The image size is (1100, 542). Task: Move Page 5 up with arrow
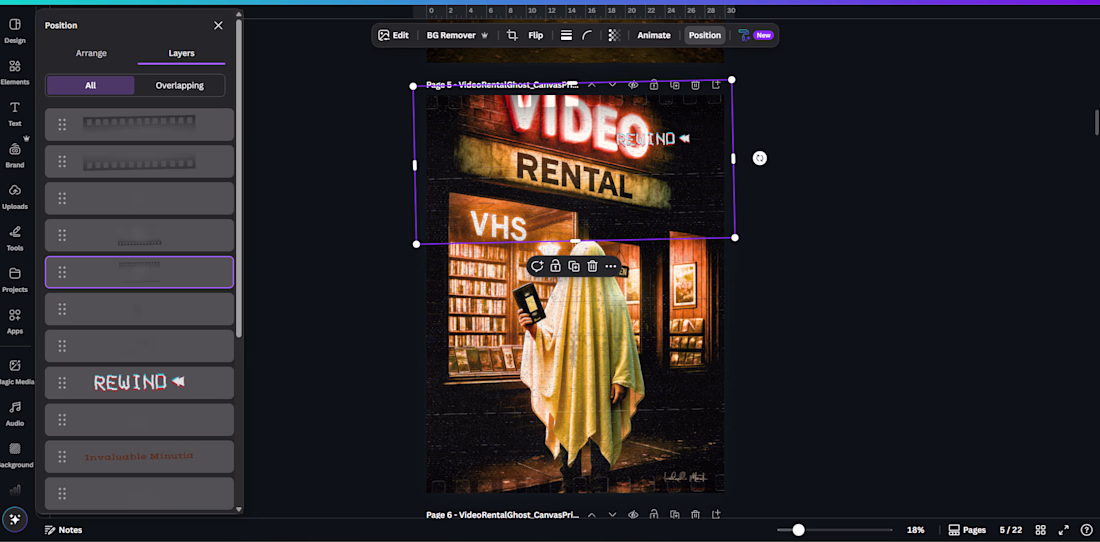(591, 85)
